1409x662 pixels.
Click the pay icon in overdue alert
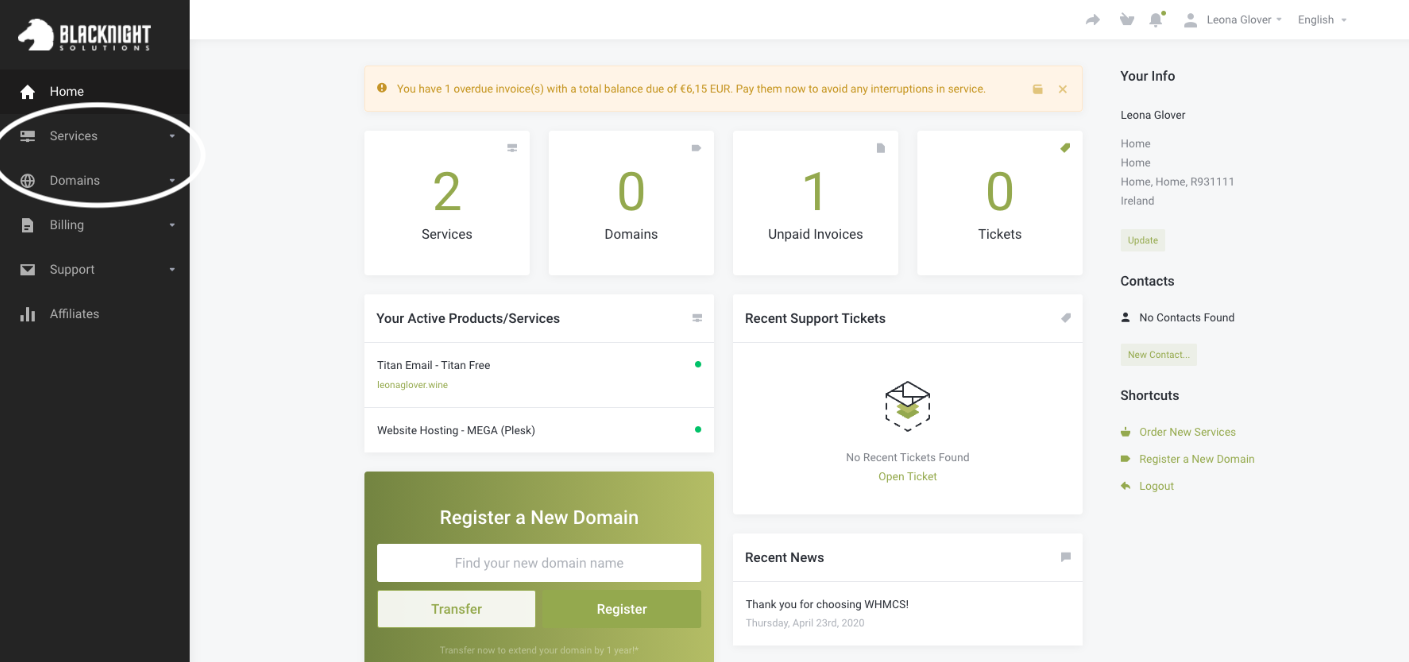pos(1038,89)
